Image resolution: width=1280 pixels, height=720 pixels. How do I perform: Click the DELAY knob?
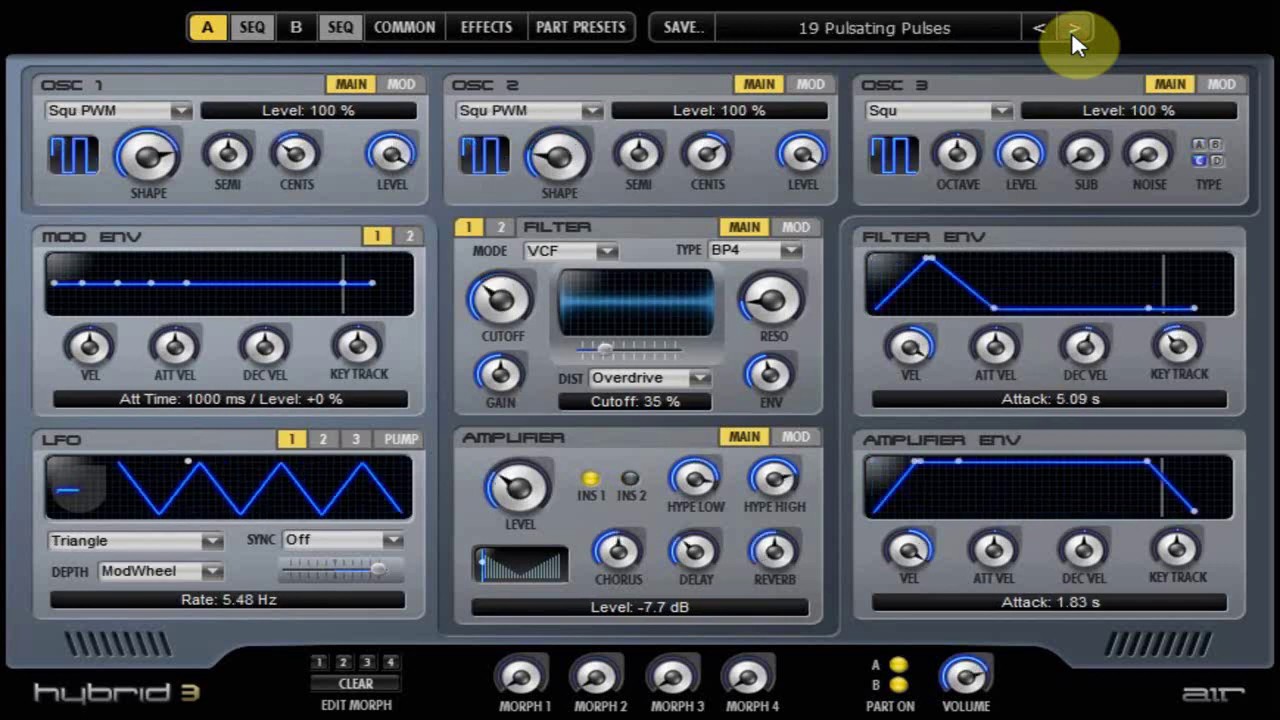pyautogui.click(x=695, y=550)
